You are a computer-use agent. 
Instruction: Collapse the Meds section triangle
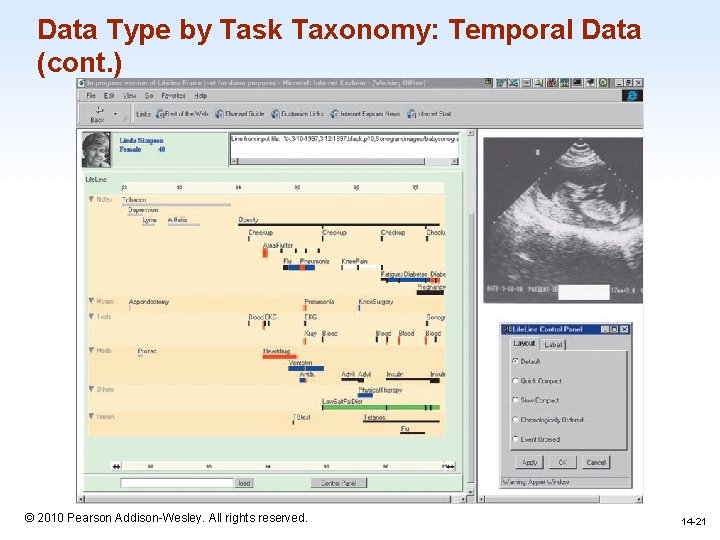pyautogui.click(x=91, y=350)
